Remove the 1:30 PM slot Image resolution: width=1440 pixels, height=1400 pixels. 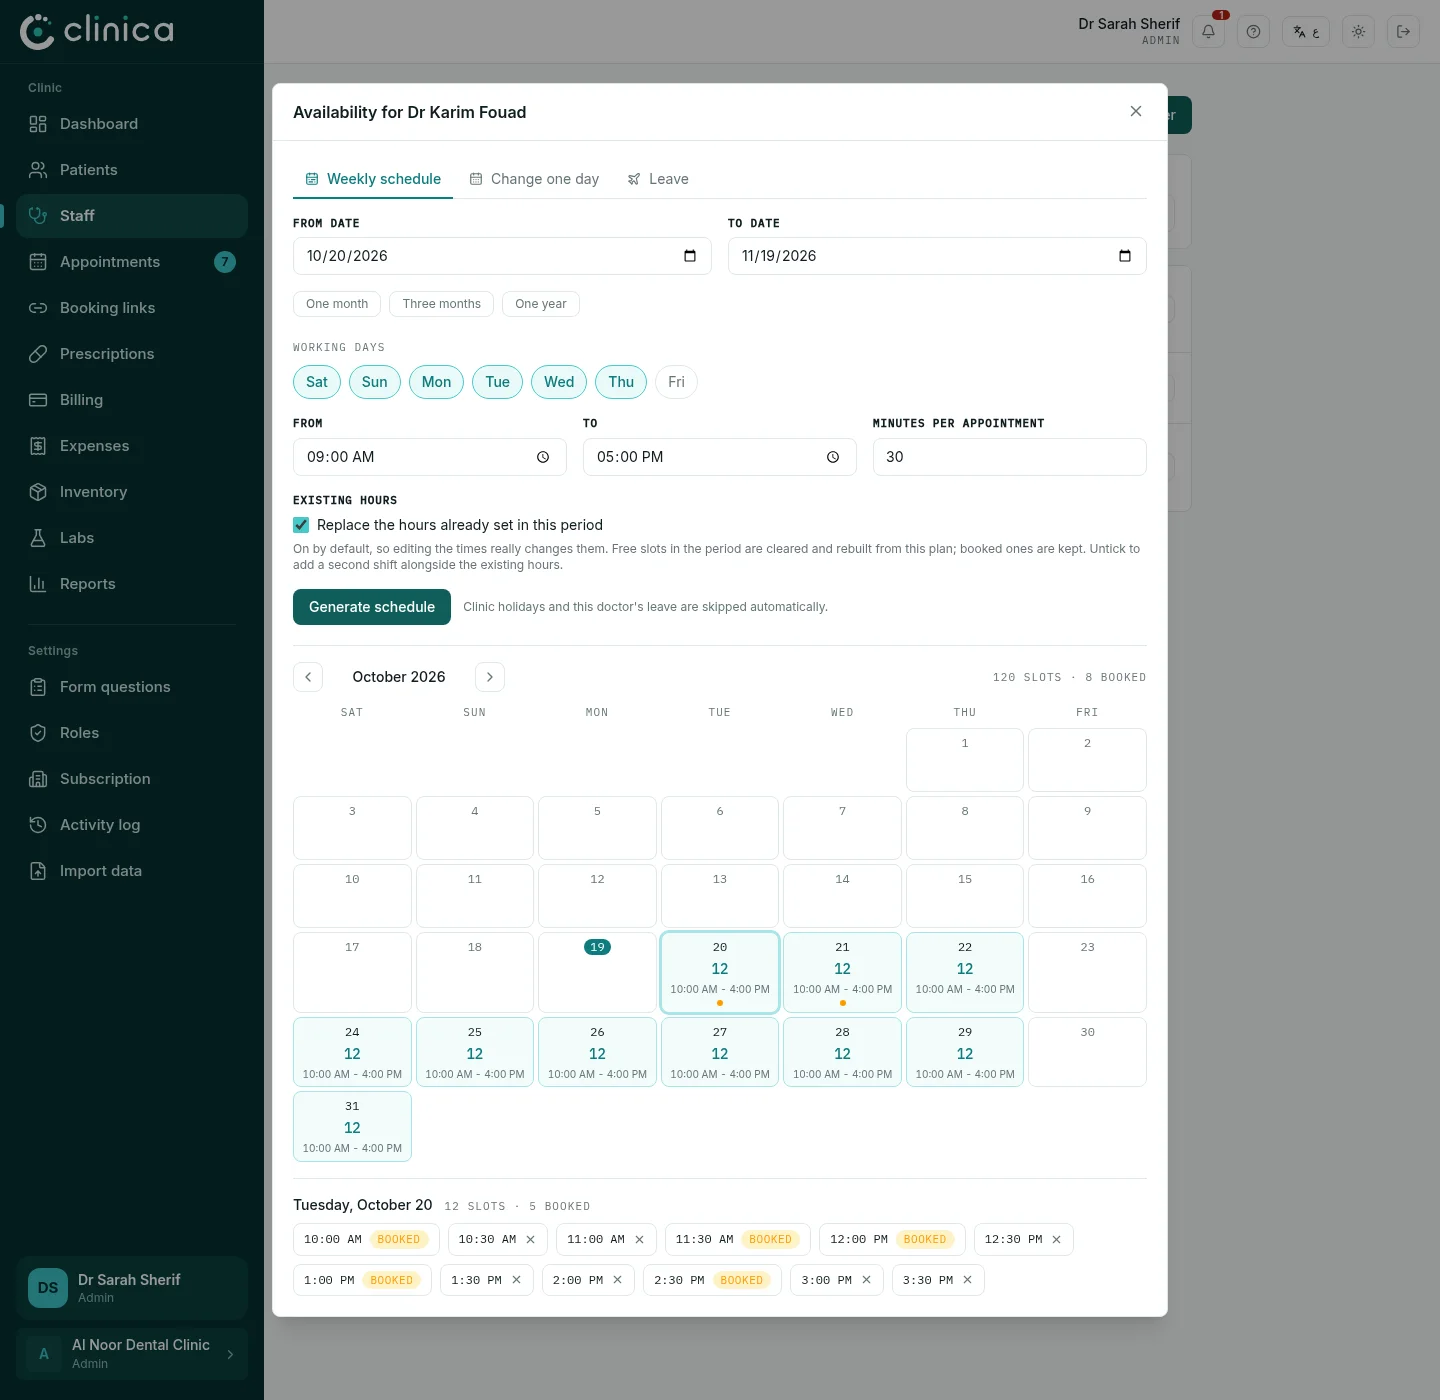click(x=517, y=1280)
